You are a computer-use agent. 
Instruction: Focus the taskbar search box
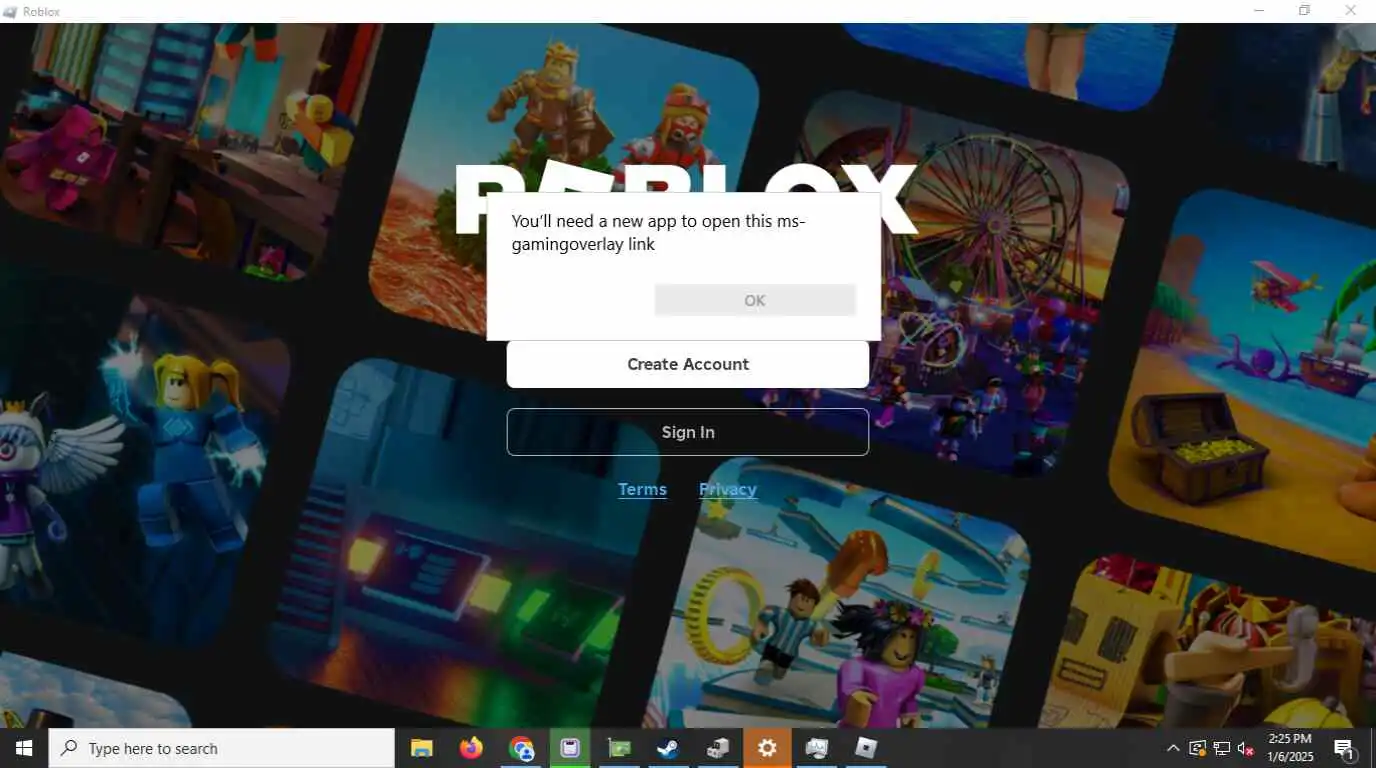point(222,748)
